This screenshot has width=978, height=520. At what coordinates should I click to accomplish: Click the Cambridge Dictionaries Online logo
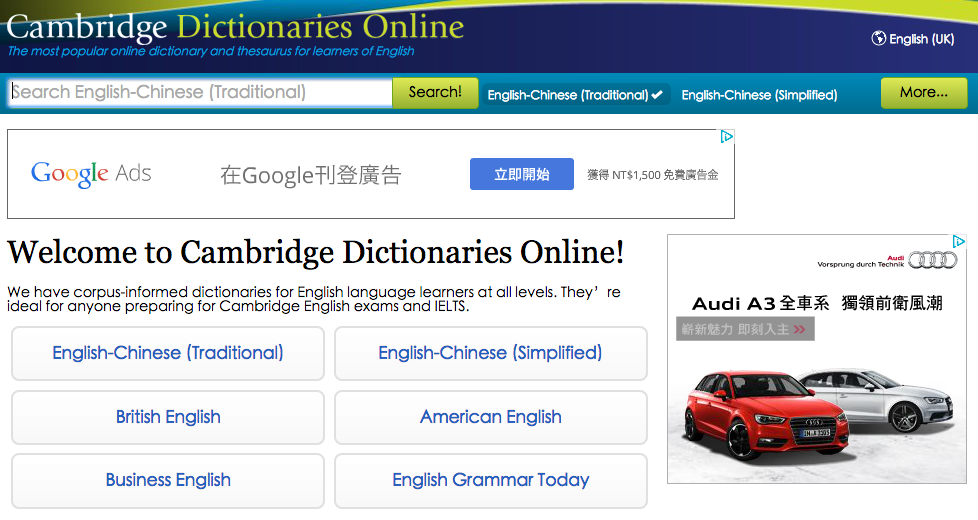(235, 26)
